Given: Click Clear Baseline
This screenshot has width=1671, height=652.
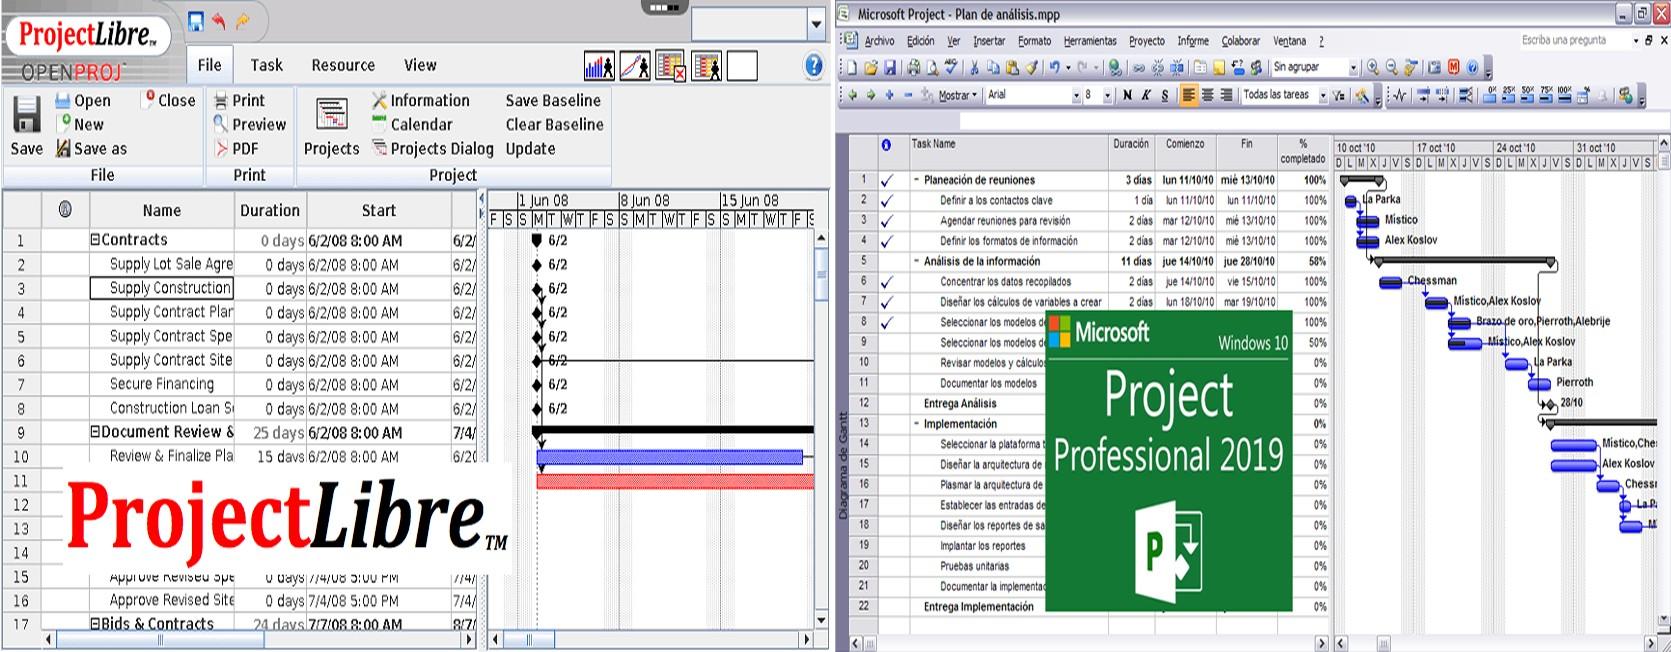Looking at the screenshot, I should click(554, 125).
